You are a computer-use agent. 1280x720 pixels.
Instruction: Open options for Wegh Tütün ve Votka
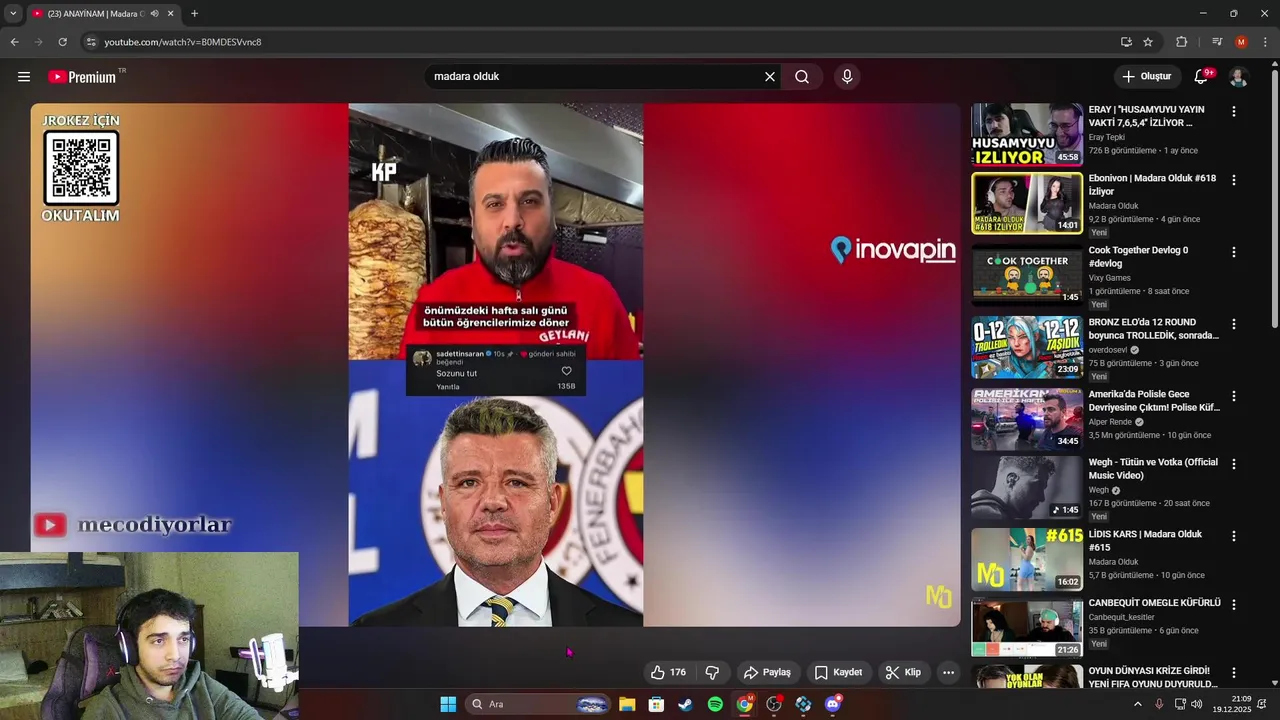point(1233,464)
